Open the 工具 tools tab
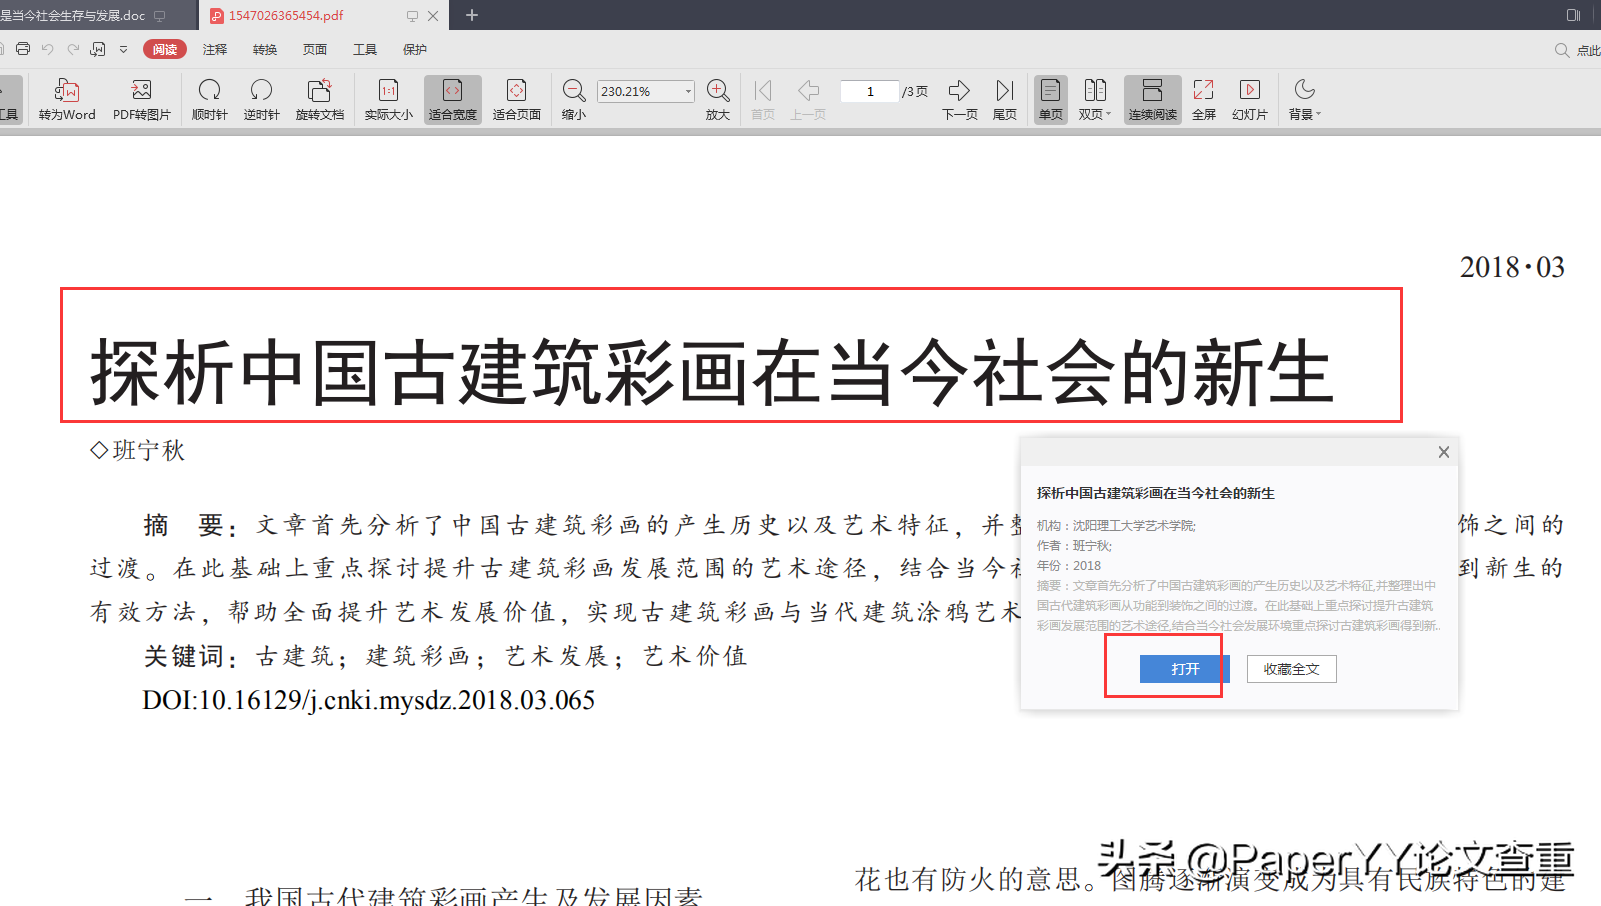 pos(365,49)
